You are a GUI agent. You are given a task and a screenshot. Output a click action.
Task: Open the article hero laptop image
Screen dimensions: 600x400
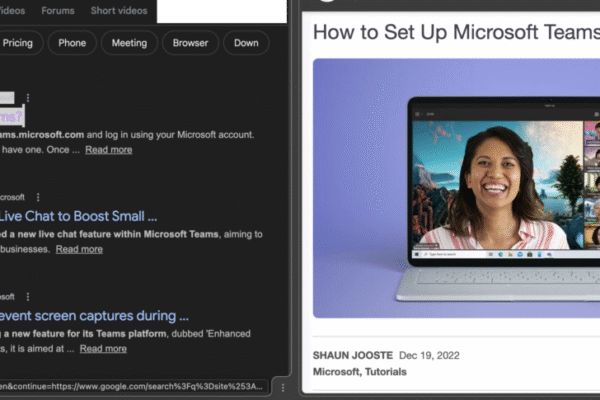coord(456,188)
